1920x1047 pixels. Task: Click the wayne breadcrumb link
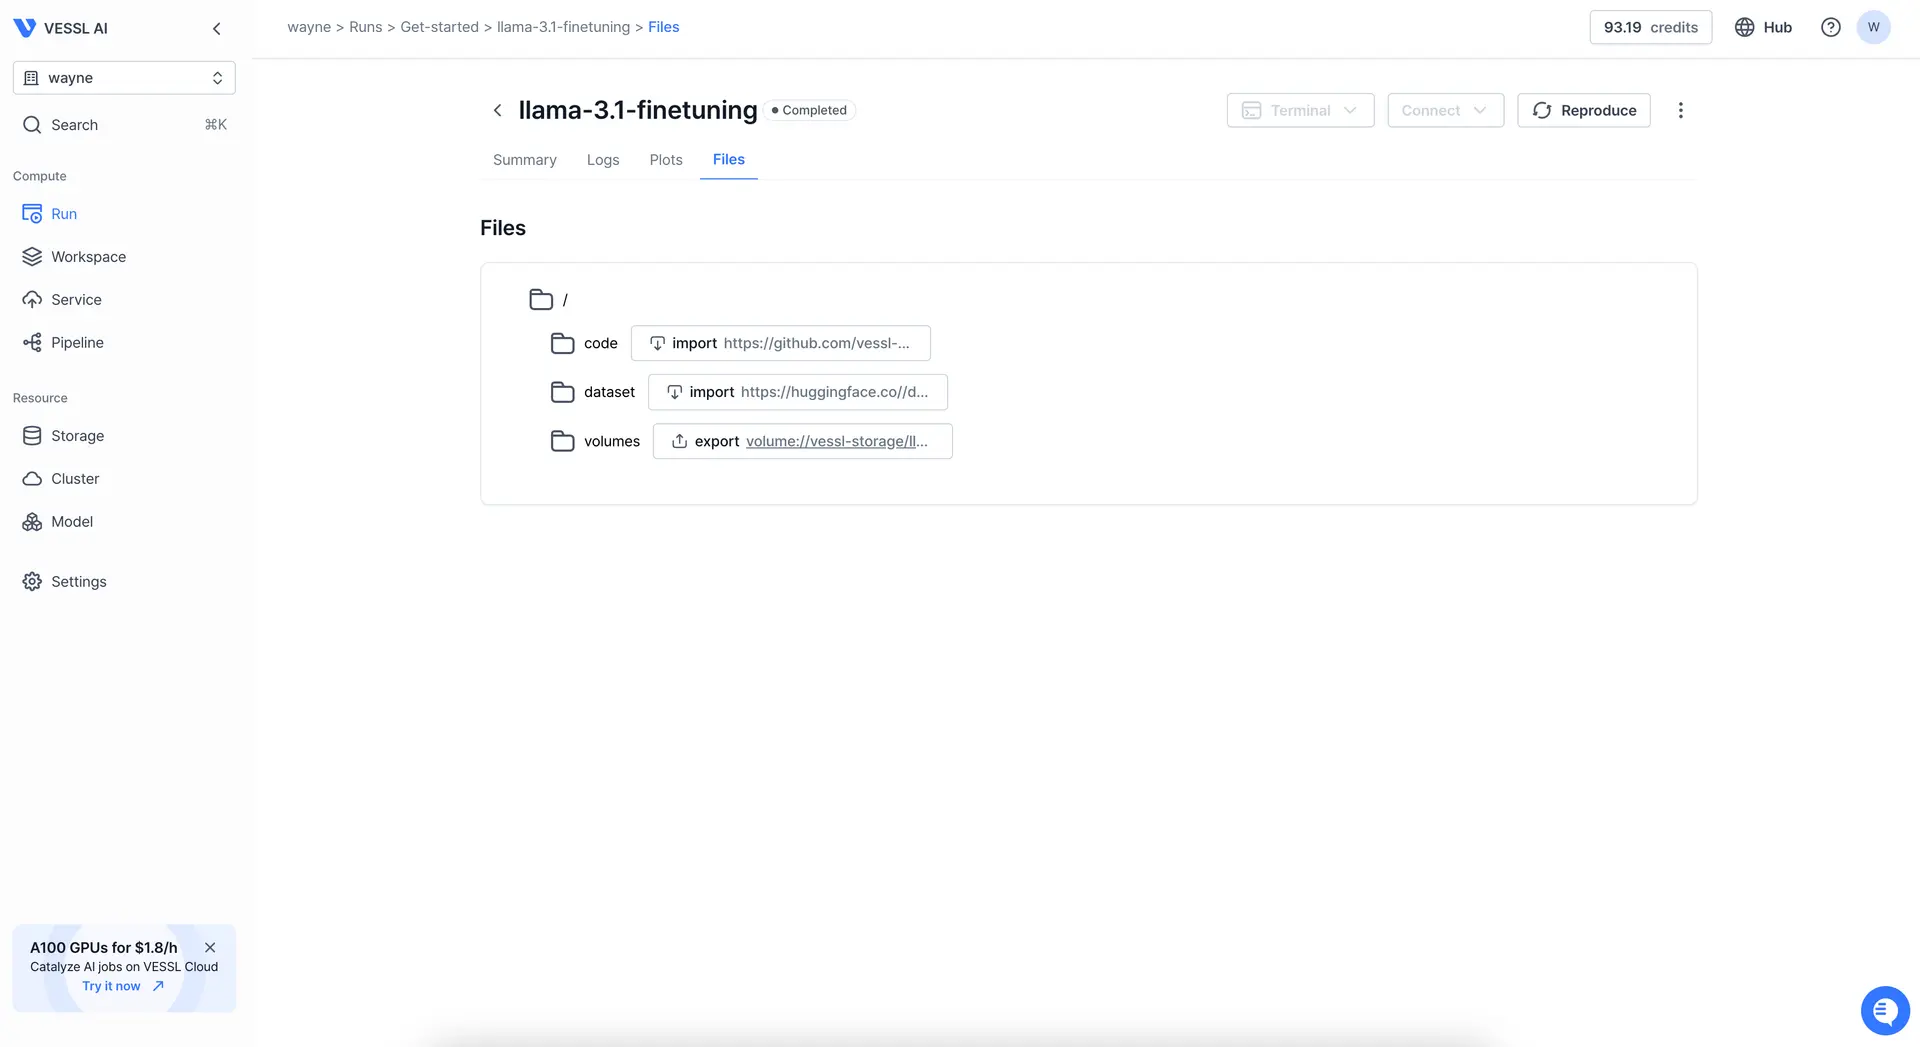[309, 27]
